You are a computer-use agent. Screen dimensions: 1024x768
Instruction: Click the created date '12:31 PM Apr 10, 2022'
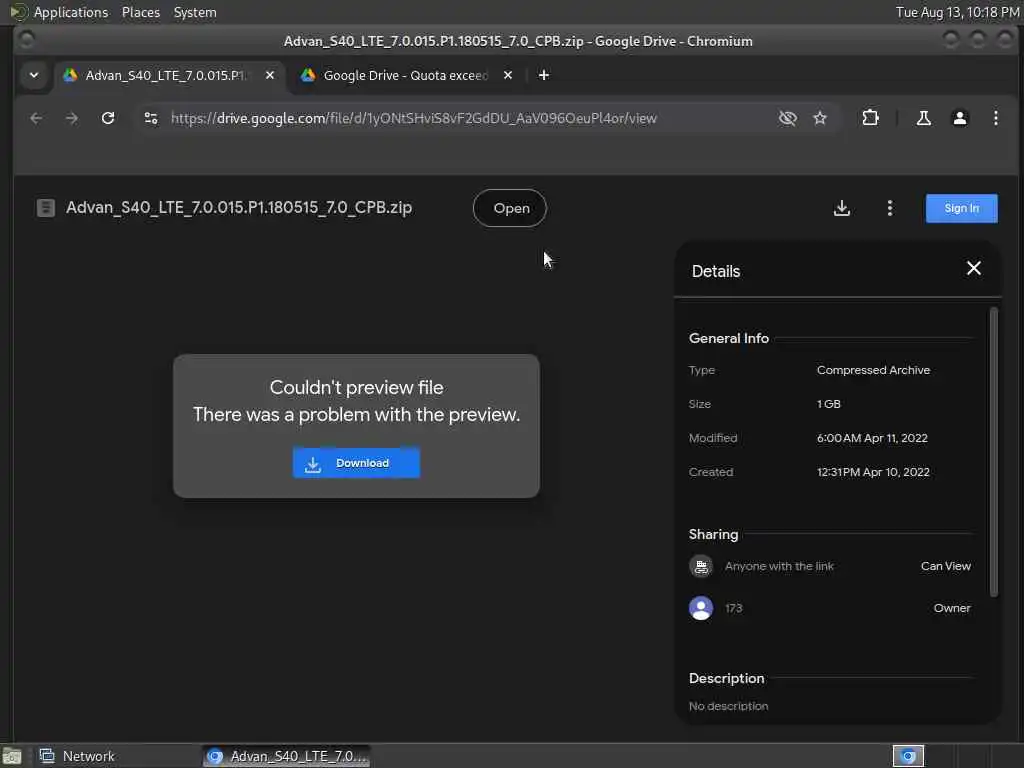[x=873, y=472]
